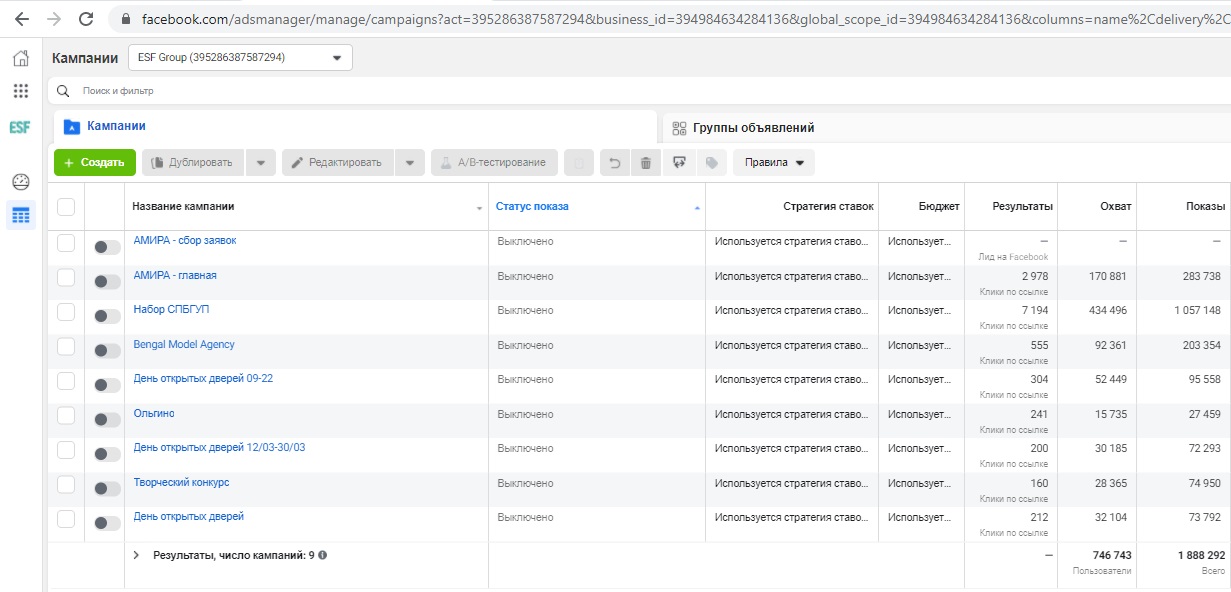Select the campaigns table icon in sidebar
The width and height of the screenshot is (1231, 592).
click(21, 214)
